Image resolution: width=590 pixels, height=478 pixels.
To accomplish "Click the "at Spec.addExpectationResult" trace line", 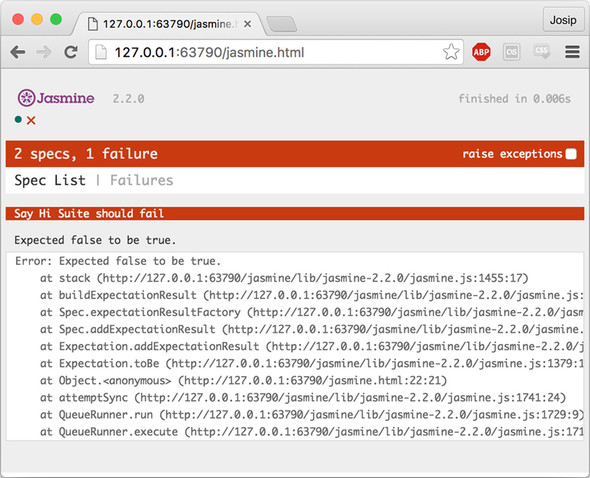I will click(x=312, y=329).
